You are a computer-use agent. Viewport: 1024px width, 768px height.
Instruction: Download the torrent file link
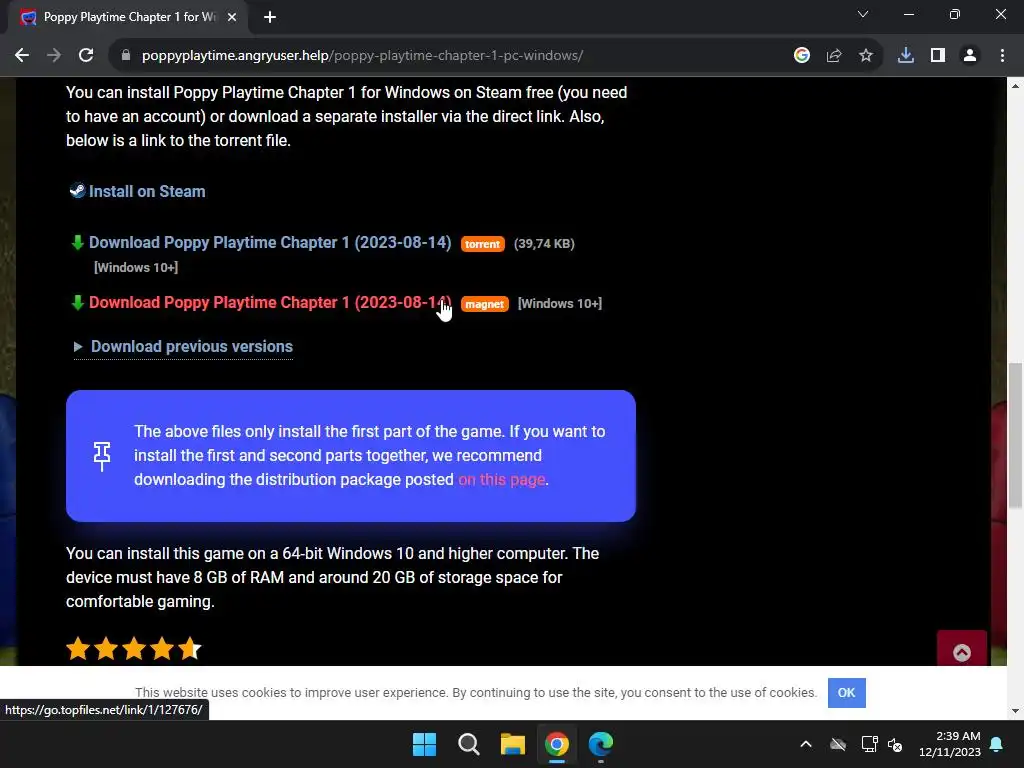[270, 242]
